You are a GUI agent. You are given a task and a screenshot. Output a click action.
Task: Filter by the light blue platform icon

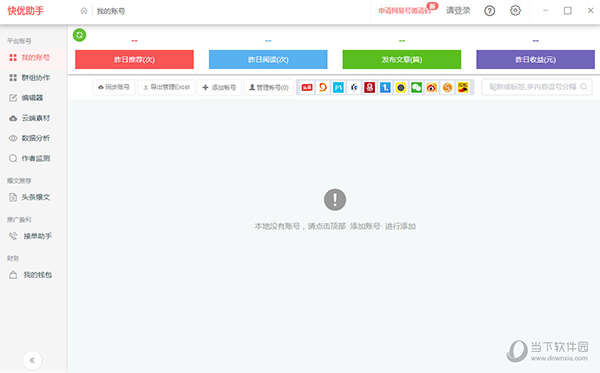click(338, 88)
